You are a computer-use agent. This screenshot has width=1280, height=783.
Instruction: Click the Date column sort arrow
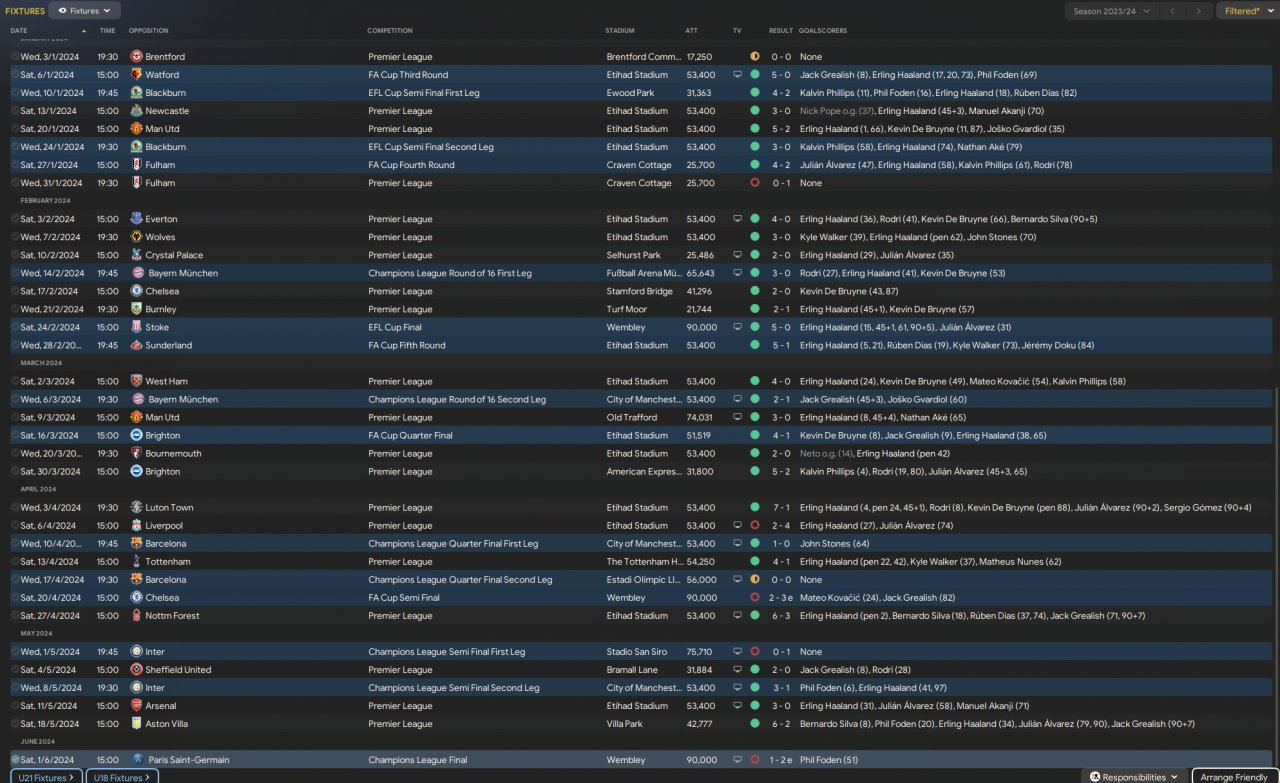click(x=84, y=31)
